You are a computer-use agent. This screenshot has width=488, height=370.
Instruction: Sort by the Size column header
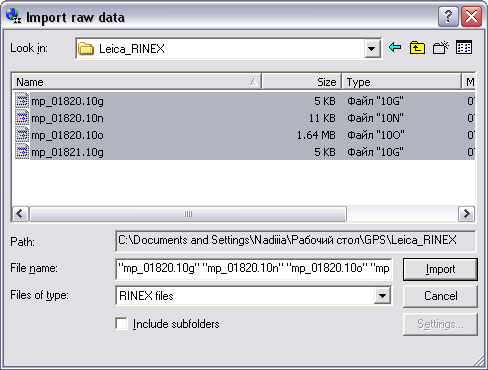tap(302, 82)
